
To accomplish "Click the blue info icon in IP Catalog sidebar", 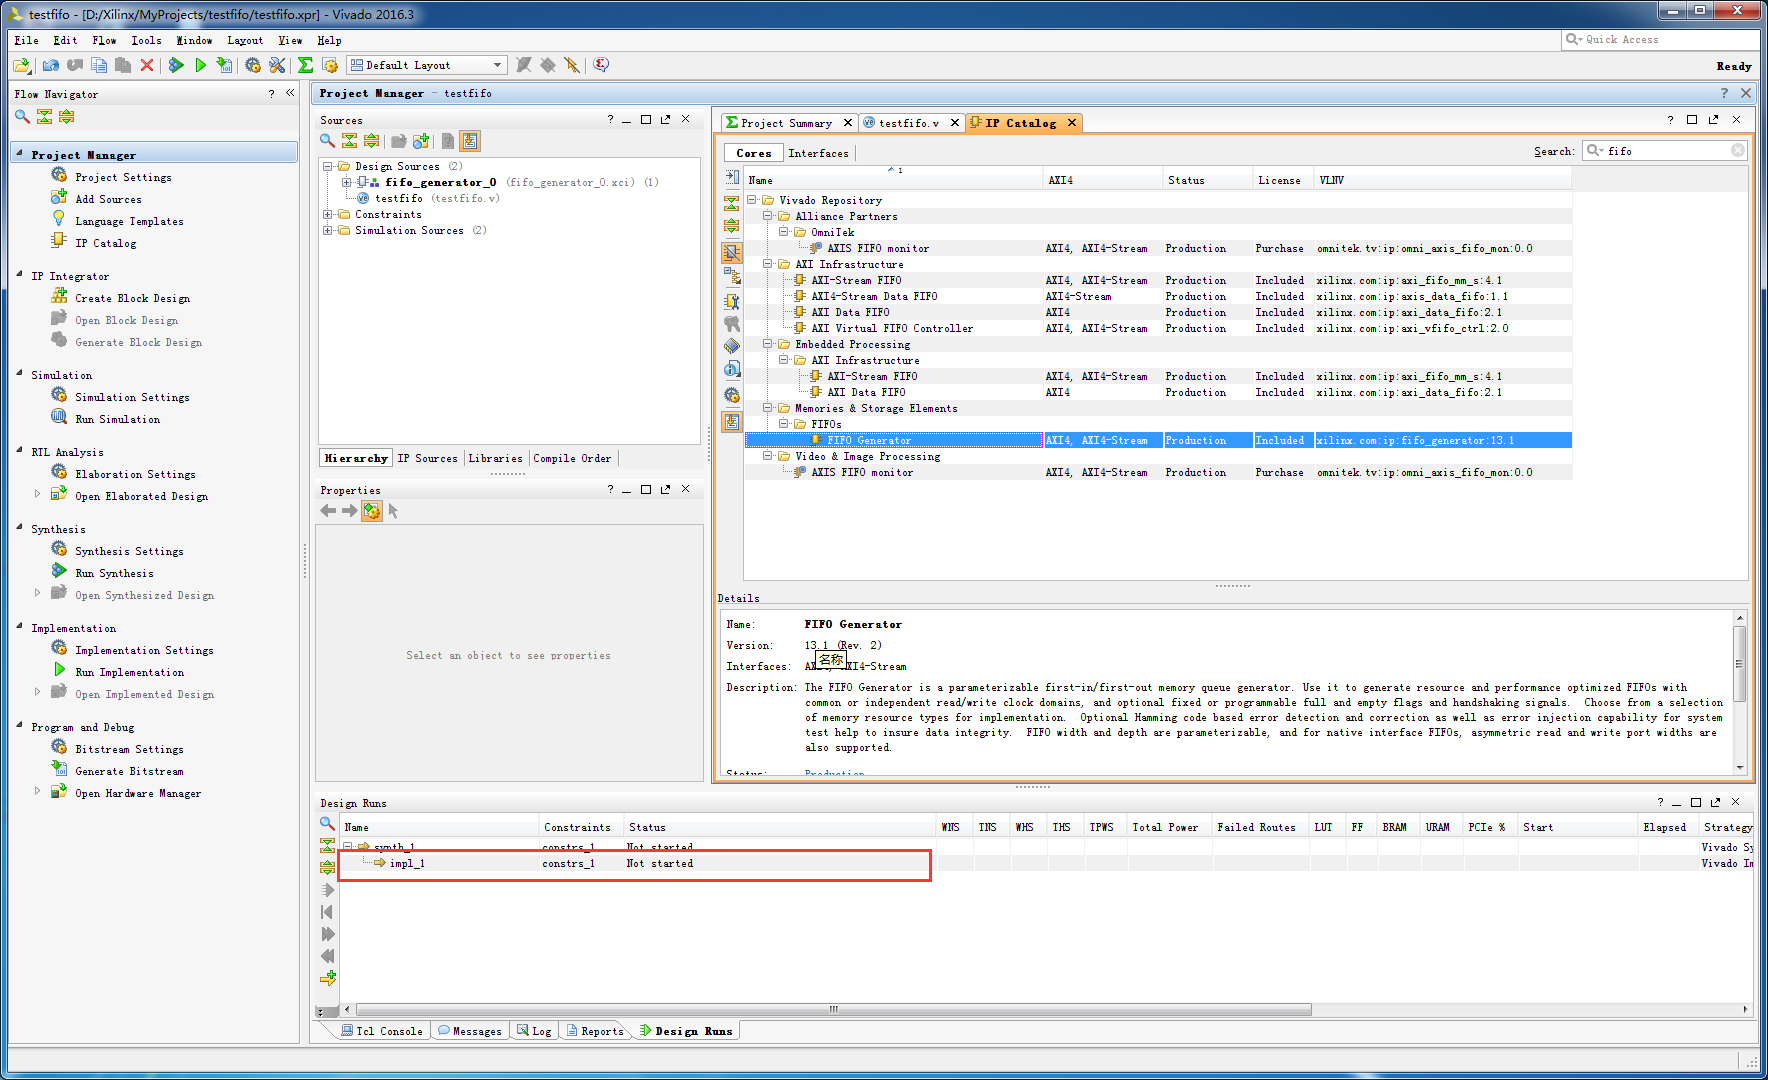I will click(732, 370).
